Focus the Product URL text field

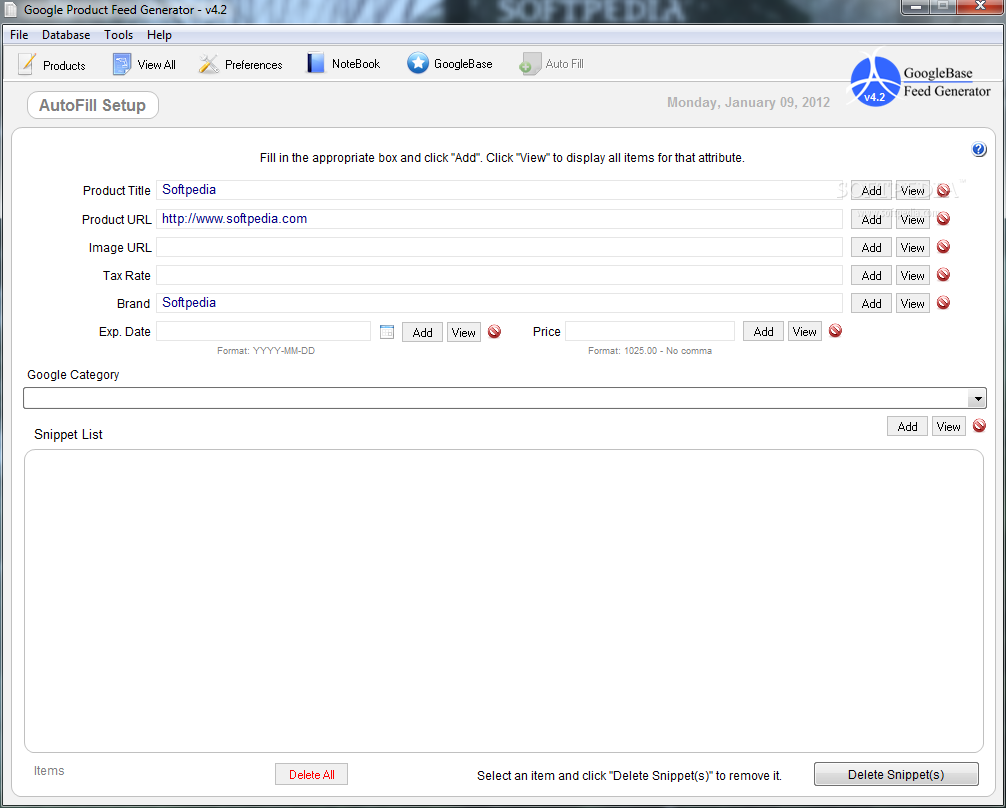coord(499,219)
